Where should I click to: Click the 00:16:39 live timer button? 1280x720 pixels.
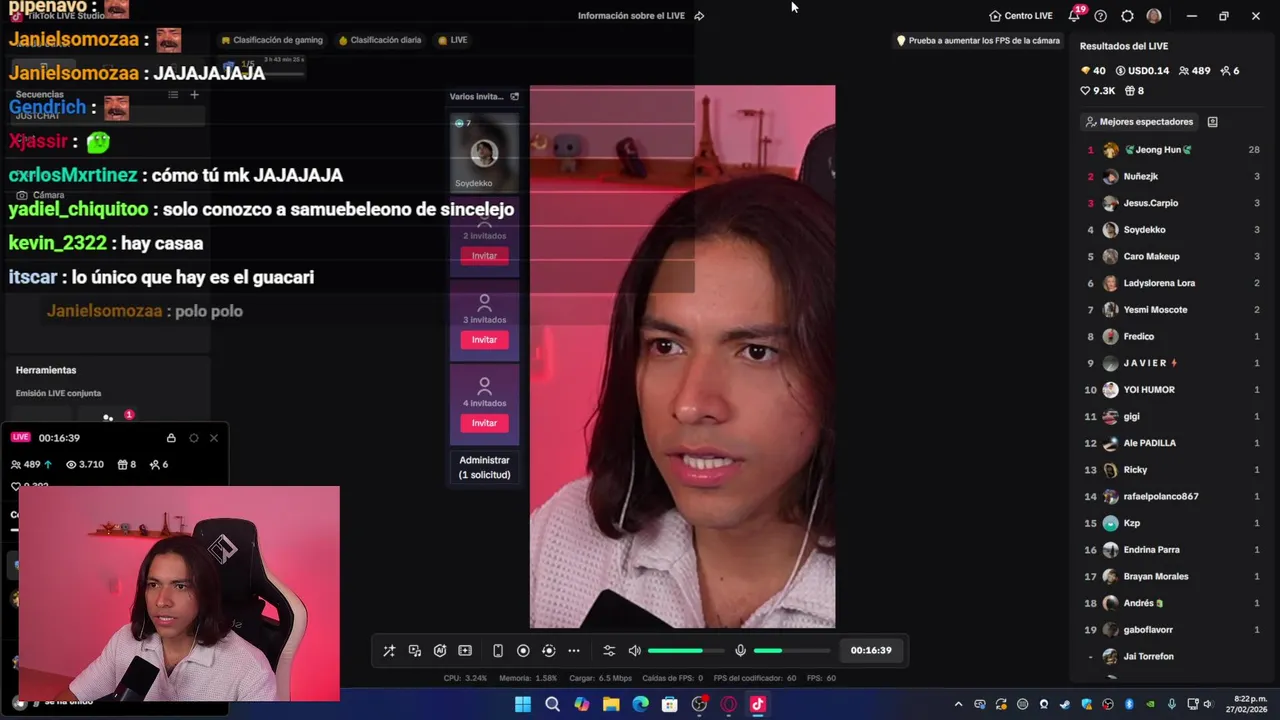pyautogui.click(x=871, y=650)
